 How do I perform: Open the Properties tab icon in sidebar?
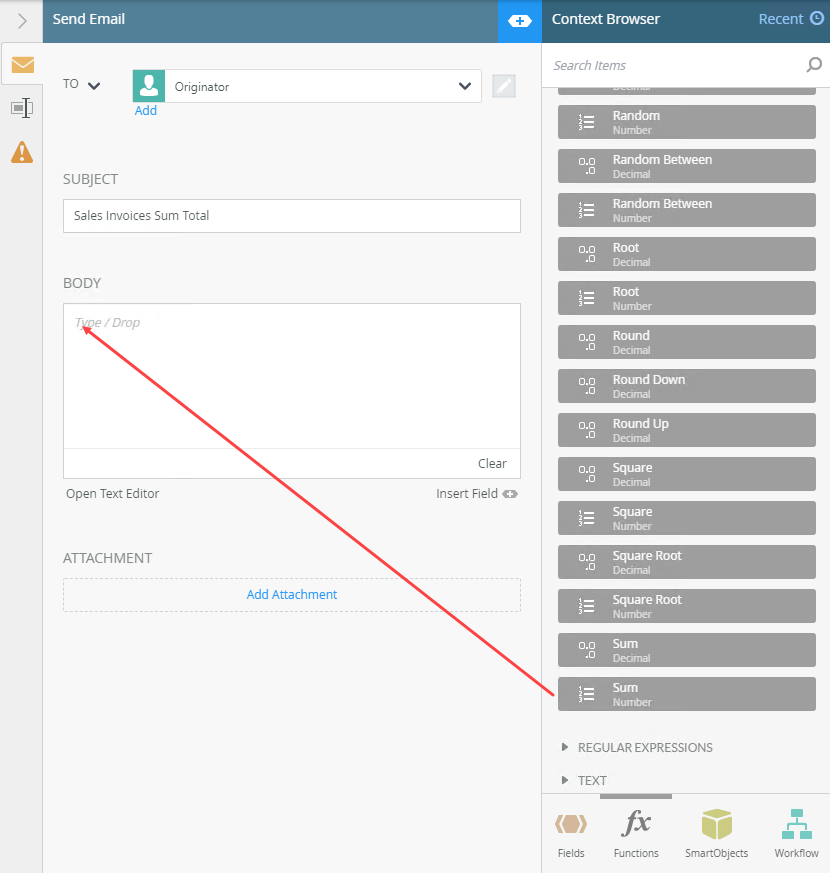pyautogui.click(x=22, y=108)
